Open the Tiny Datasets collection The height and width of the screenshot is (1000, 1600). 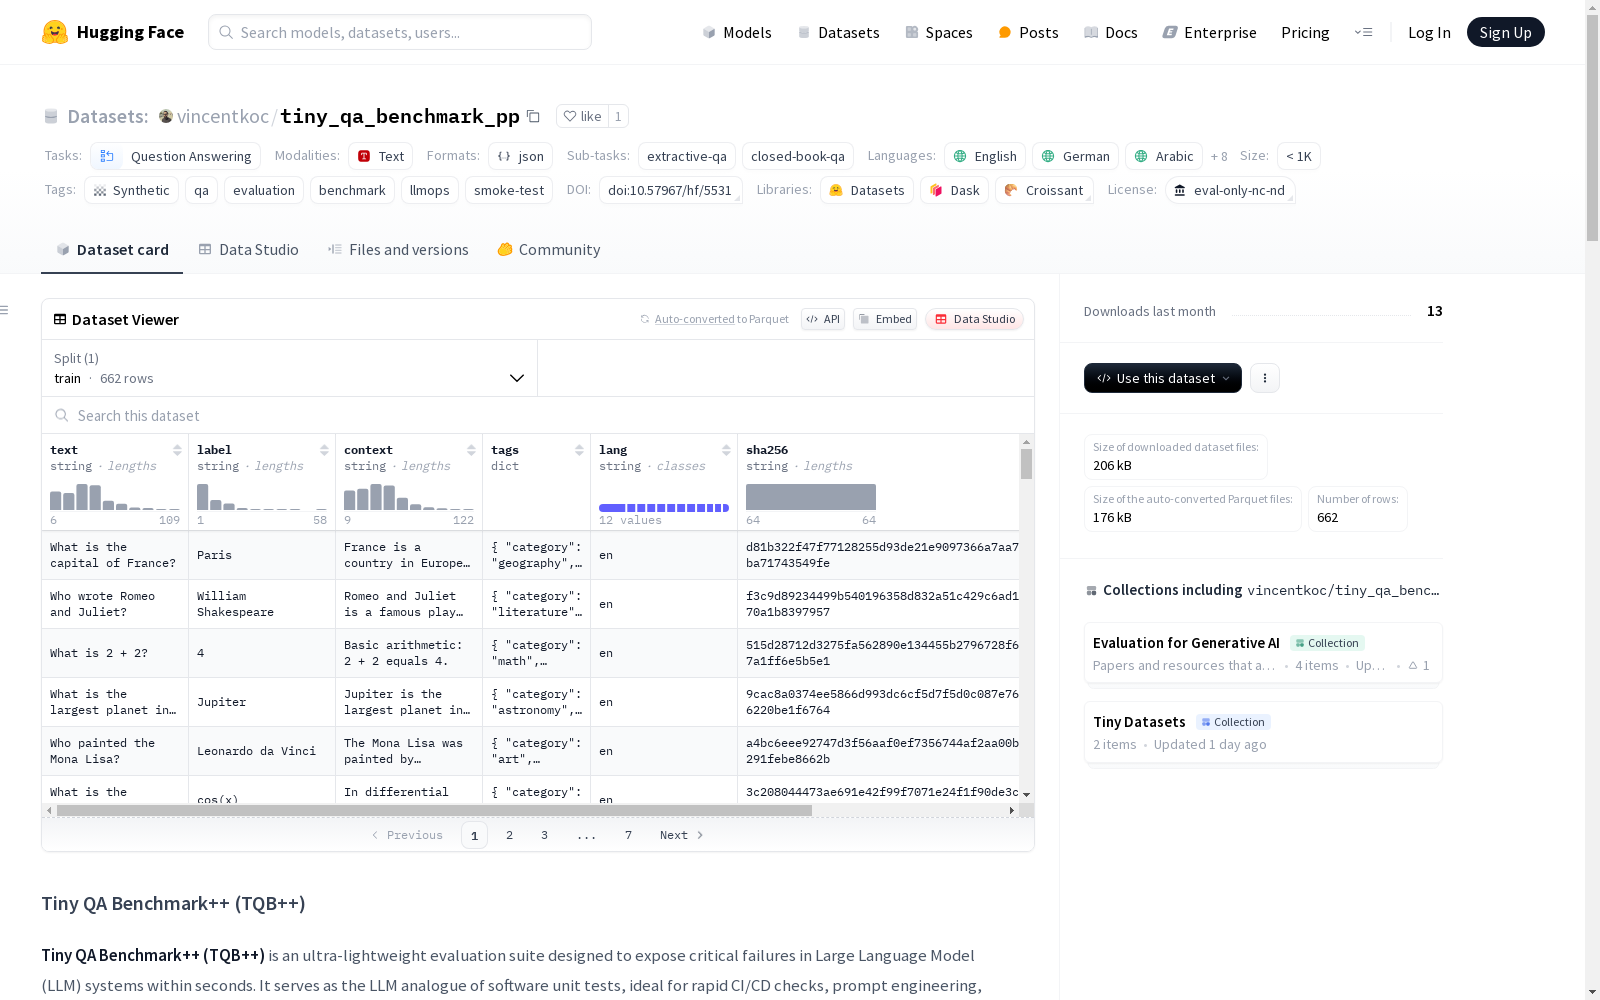[x=1263, y=732]
